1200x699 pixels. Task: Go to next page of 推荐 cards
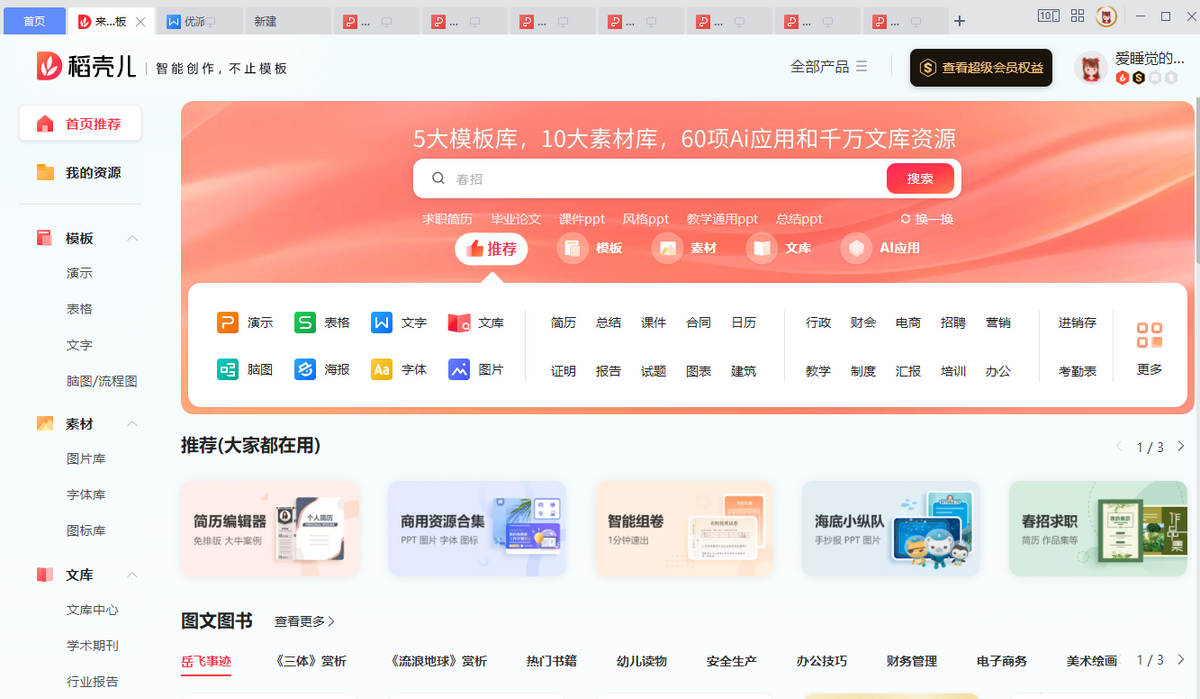click(x=1181, y=446)
